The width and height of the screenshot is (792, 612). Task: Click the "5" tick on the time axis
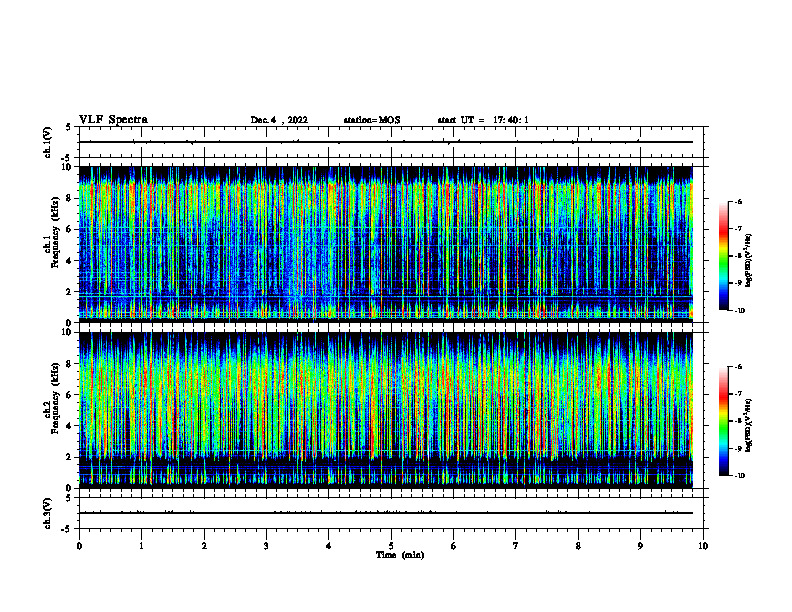click(x=391, y=546)
